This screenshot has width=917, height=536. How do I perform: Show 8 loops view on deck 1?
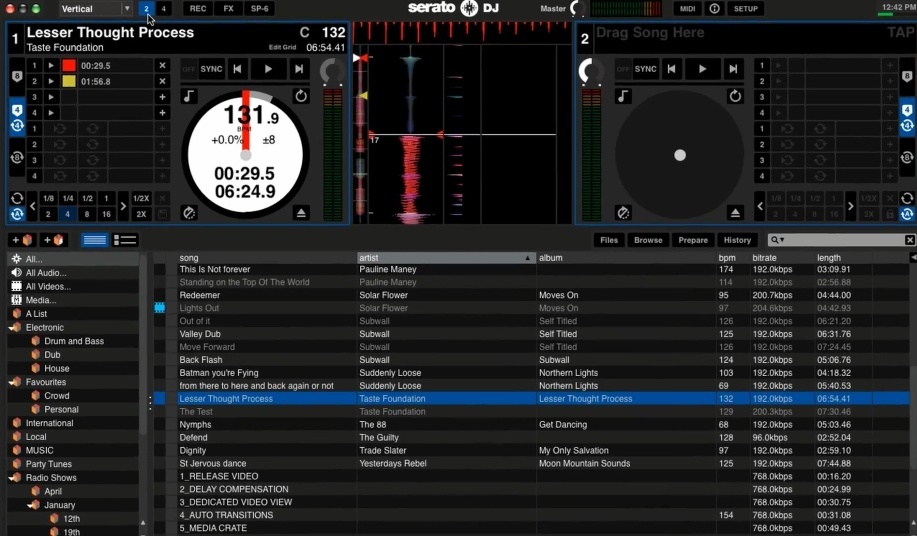tap(17, 158)
